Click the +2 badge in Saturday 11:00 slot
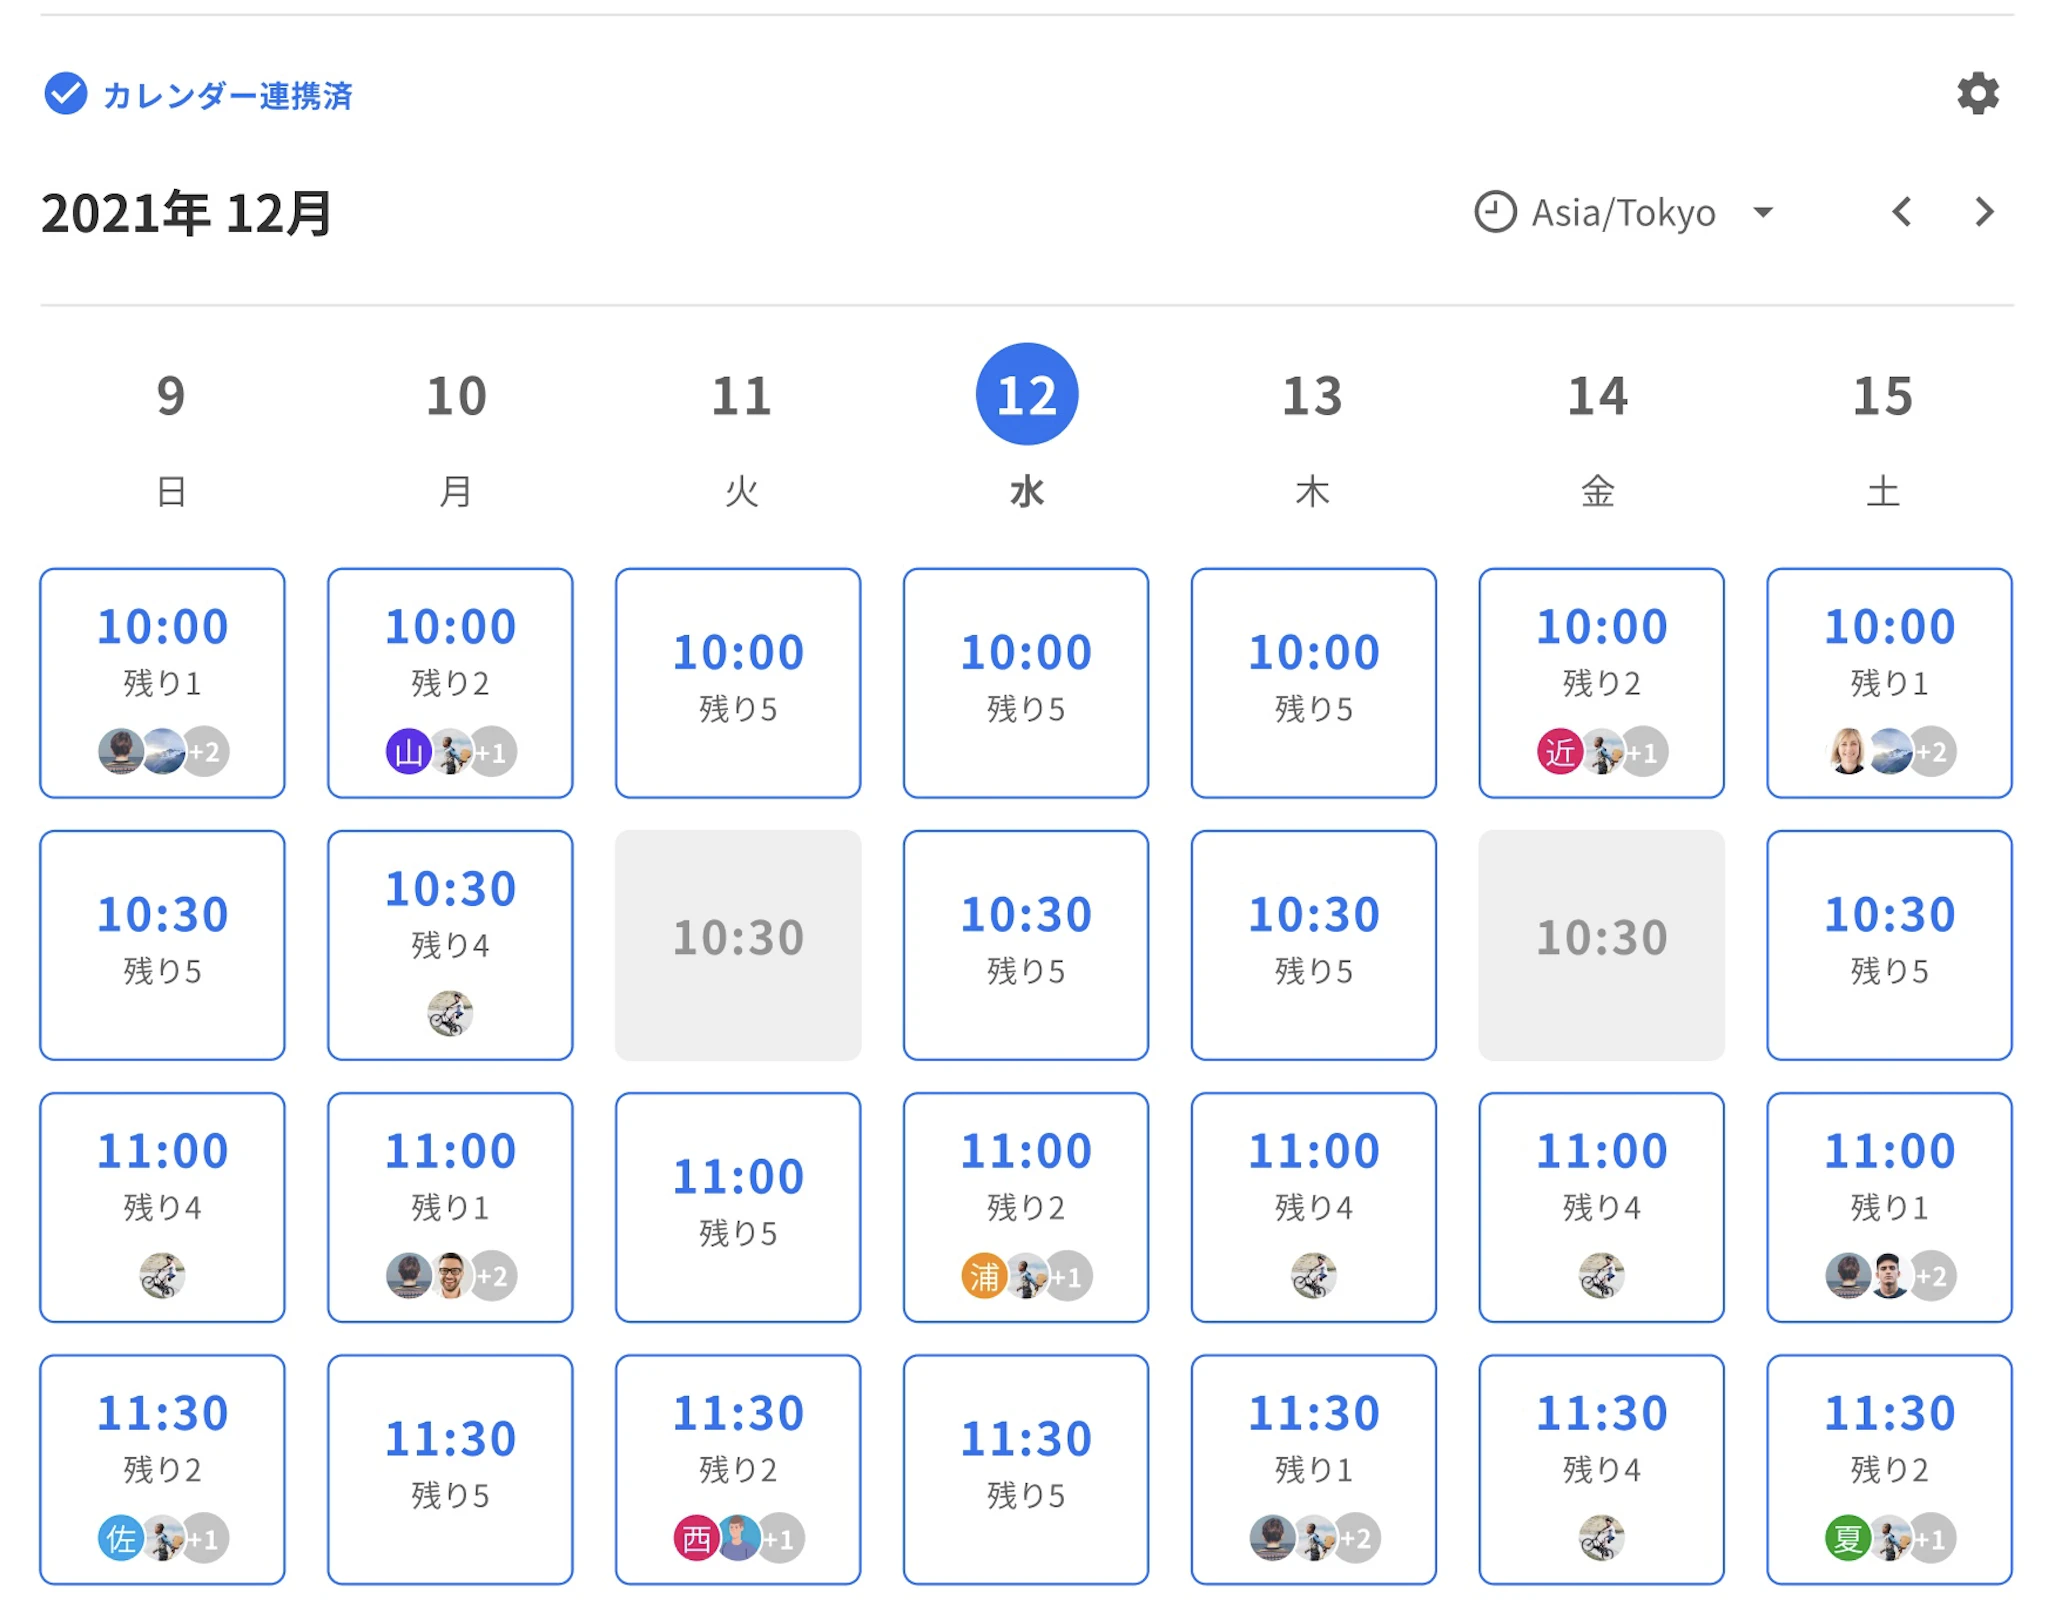2048x1606 pixels. (1933, 1276)
